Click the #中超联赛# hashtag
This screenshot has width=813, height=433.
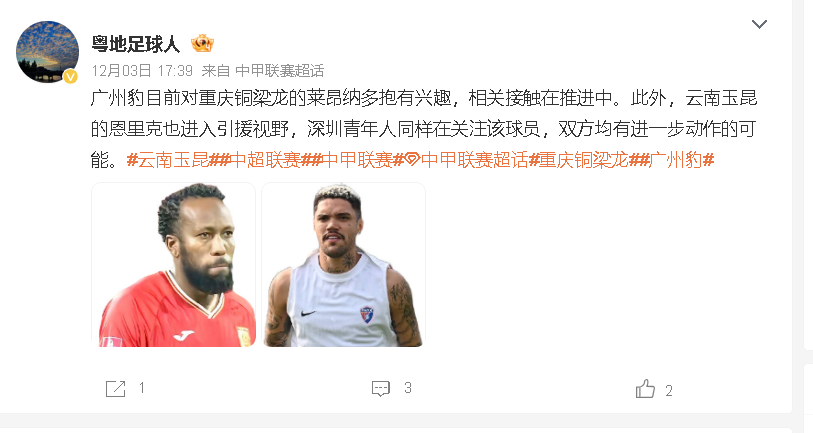pyautogui.click(x=265, y=160)
